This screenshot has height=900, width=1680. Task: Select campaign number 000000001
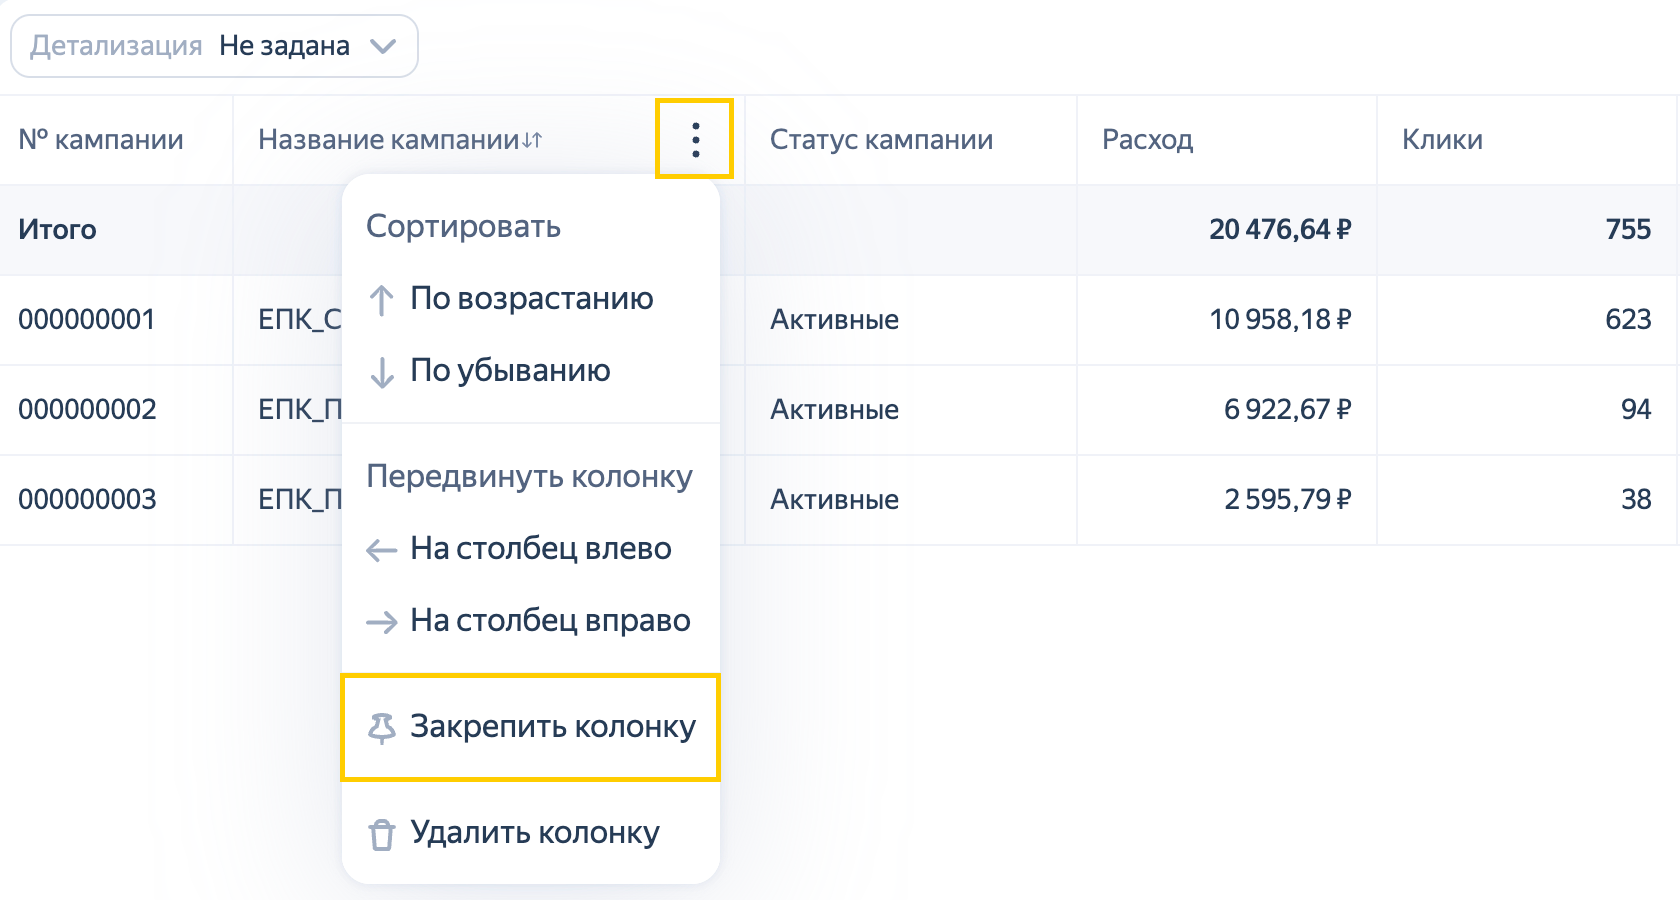[87, 320]
